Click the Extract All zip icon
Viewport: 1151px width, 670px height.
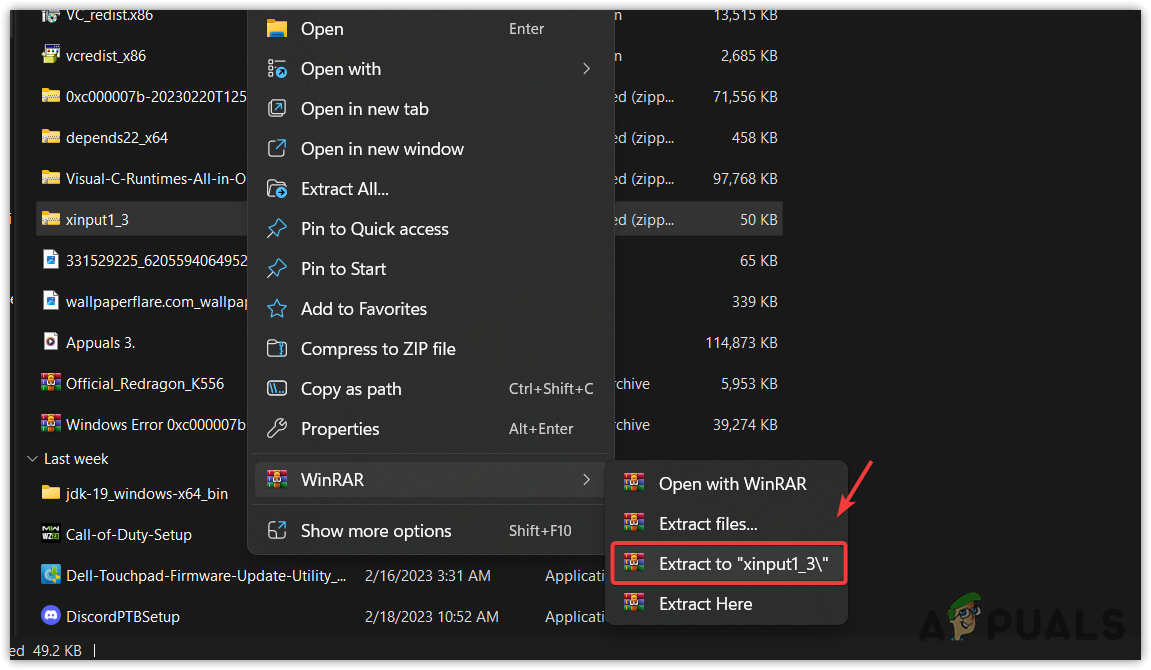click(276, 188)
